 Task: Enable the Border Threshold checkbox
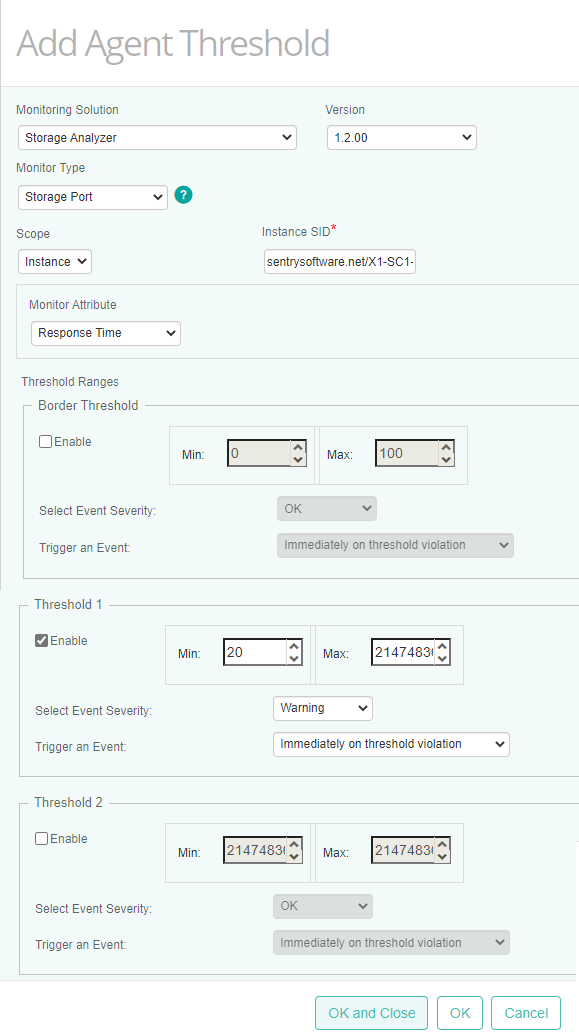(x=46, y=442)
